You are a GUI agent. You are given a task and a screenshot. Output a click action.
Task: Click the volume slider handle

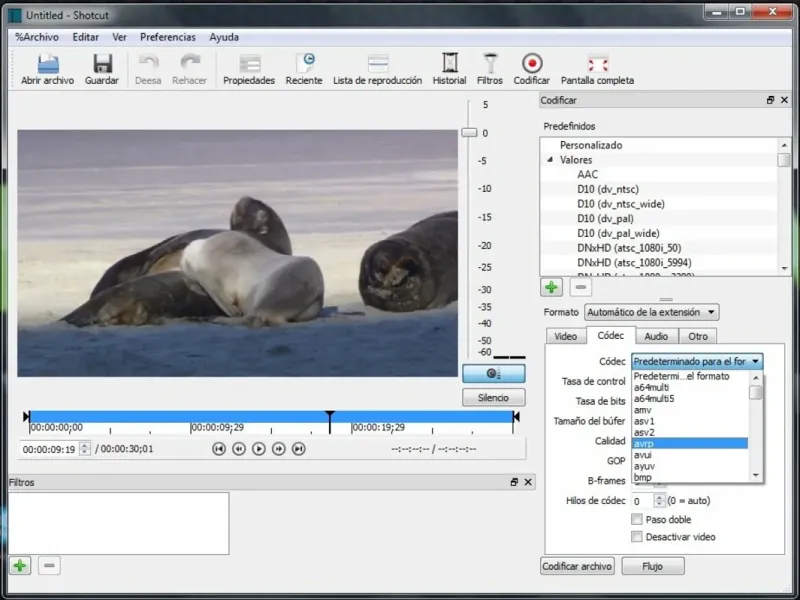[468, 132]
